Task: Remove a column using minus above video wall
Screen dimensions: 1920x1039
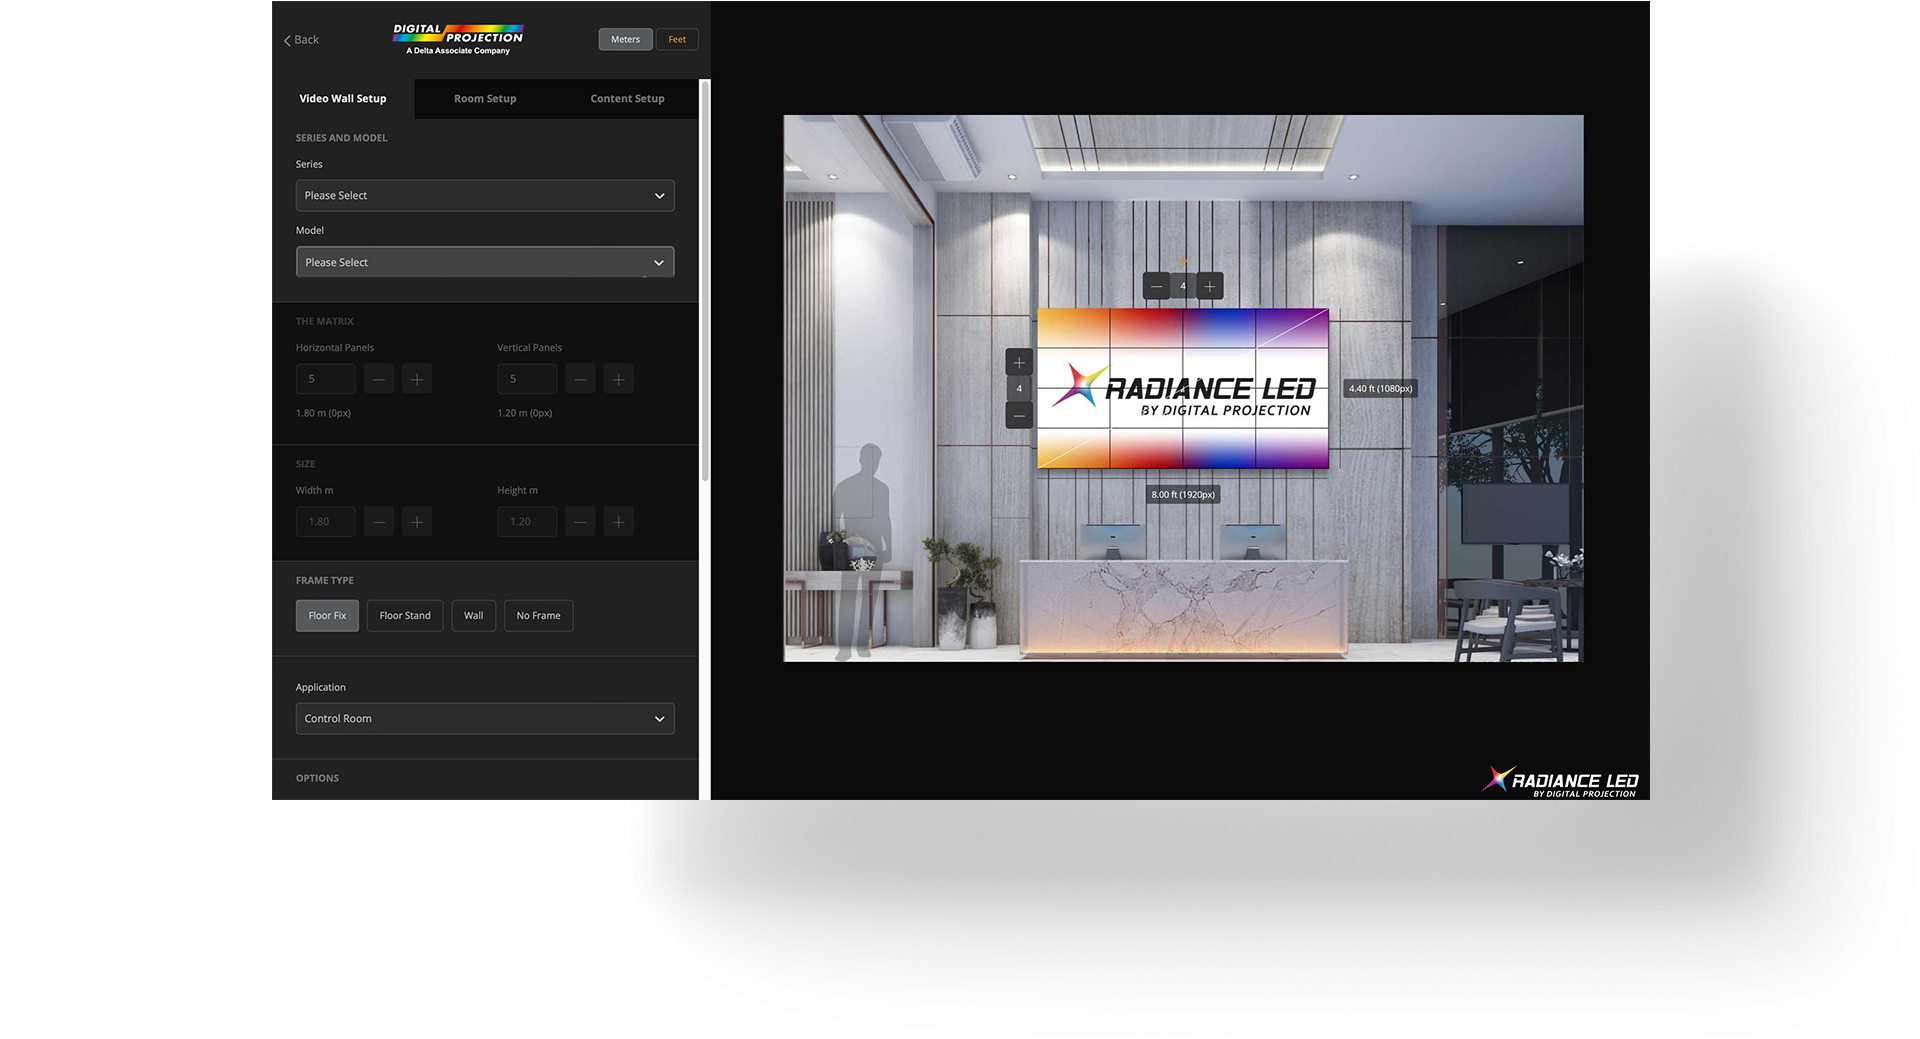Action: point(1157,286)
